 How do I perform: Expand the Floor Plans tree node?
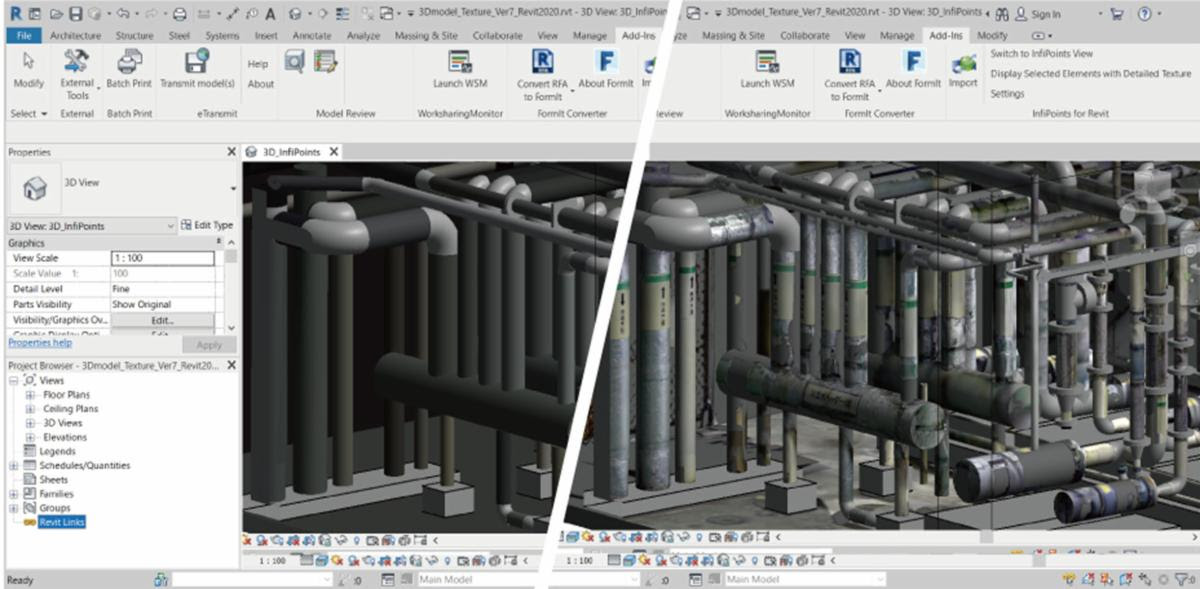pos(29,395)
